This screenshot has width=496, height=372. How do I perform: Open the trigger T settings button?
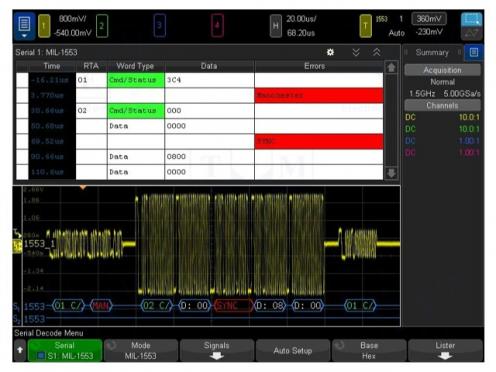(365, 26)
